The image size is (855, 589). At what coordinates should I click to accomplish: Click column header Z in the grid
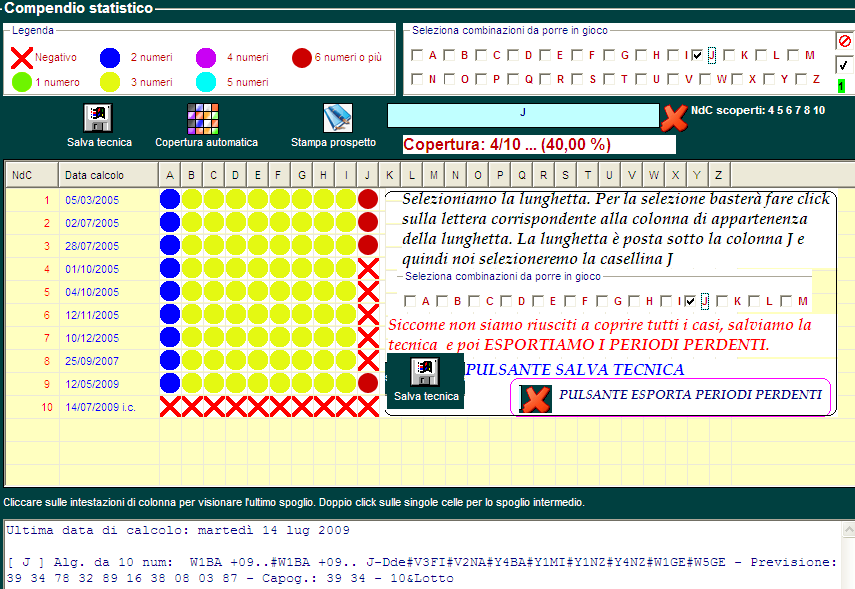[719, 175]
